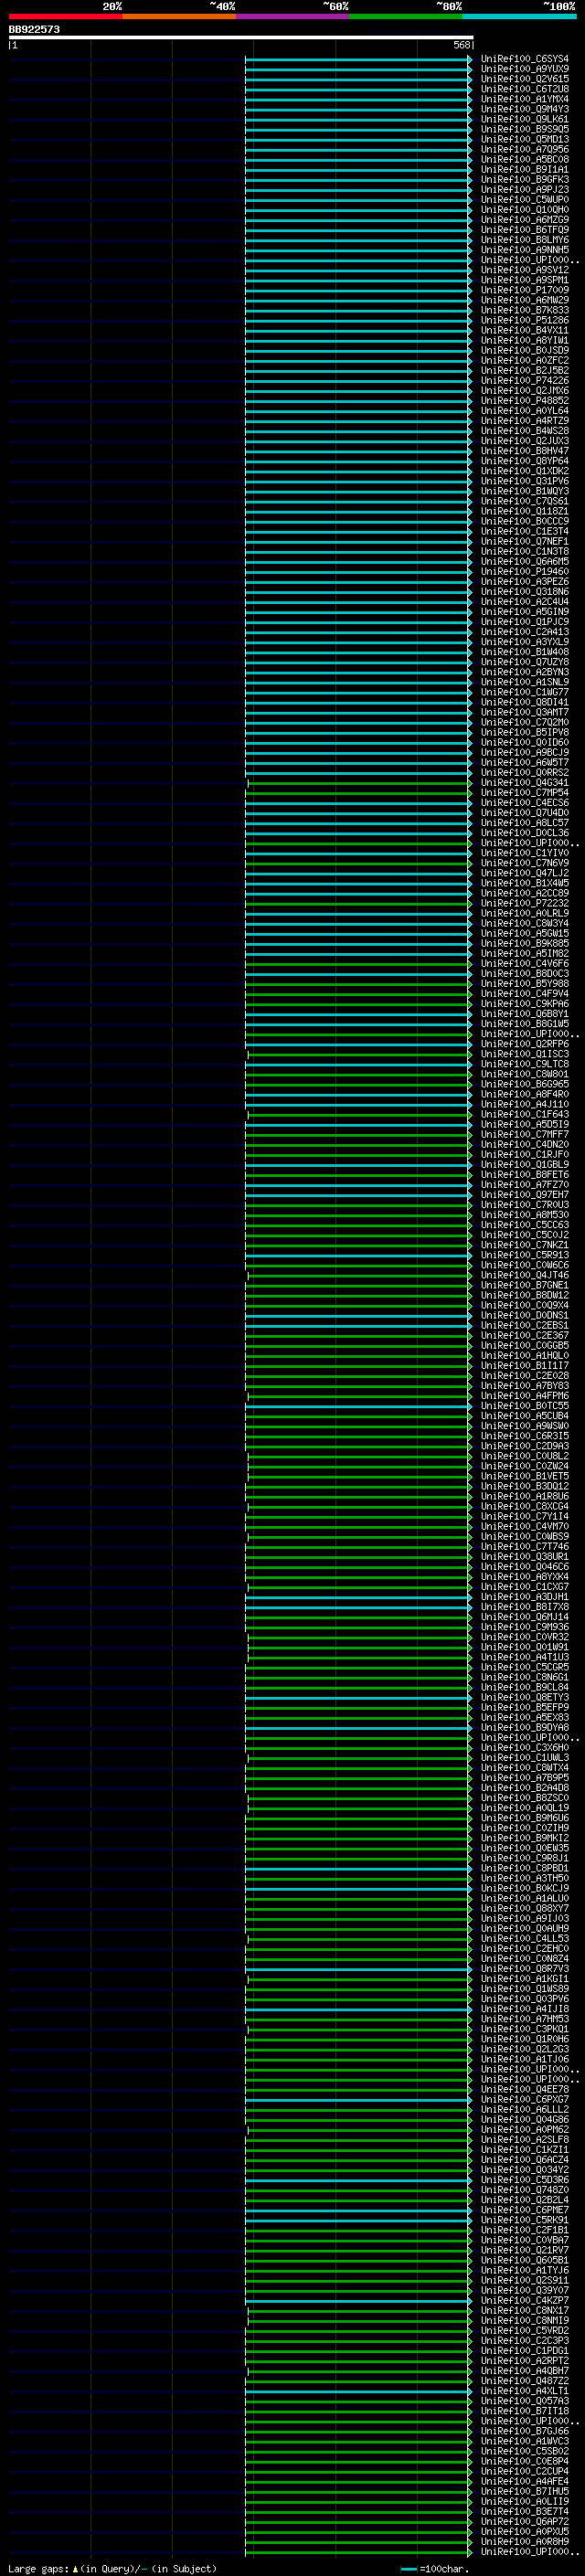Select hit UniRef100_C6R3I5
Viewport: 585px width, 2576px height.
(x=525, y=1435)
